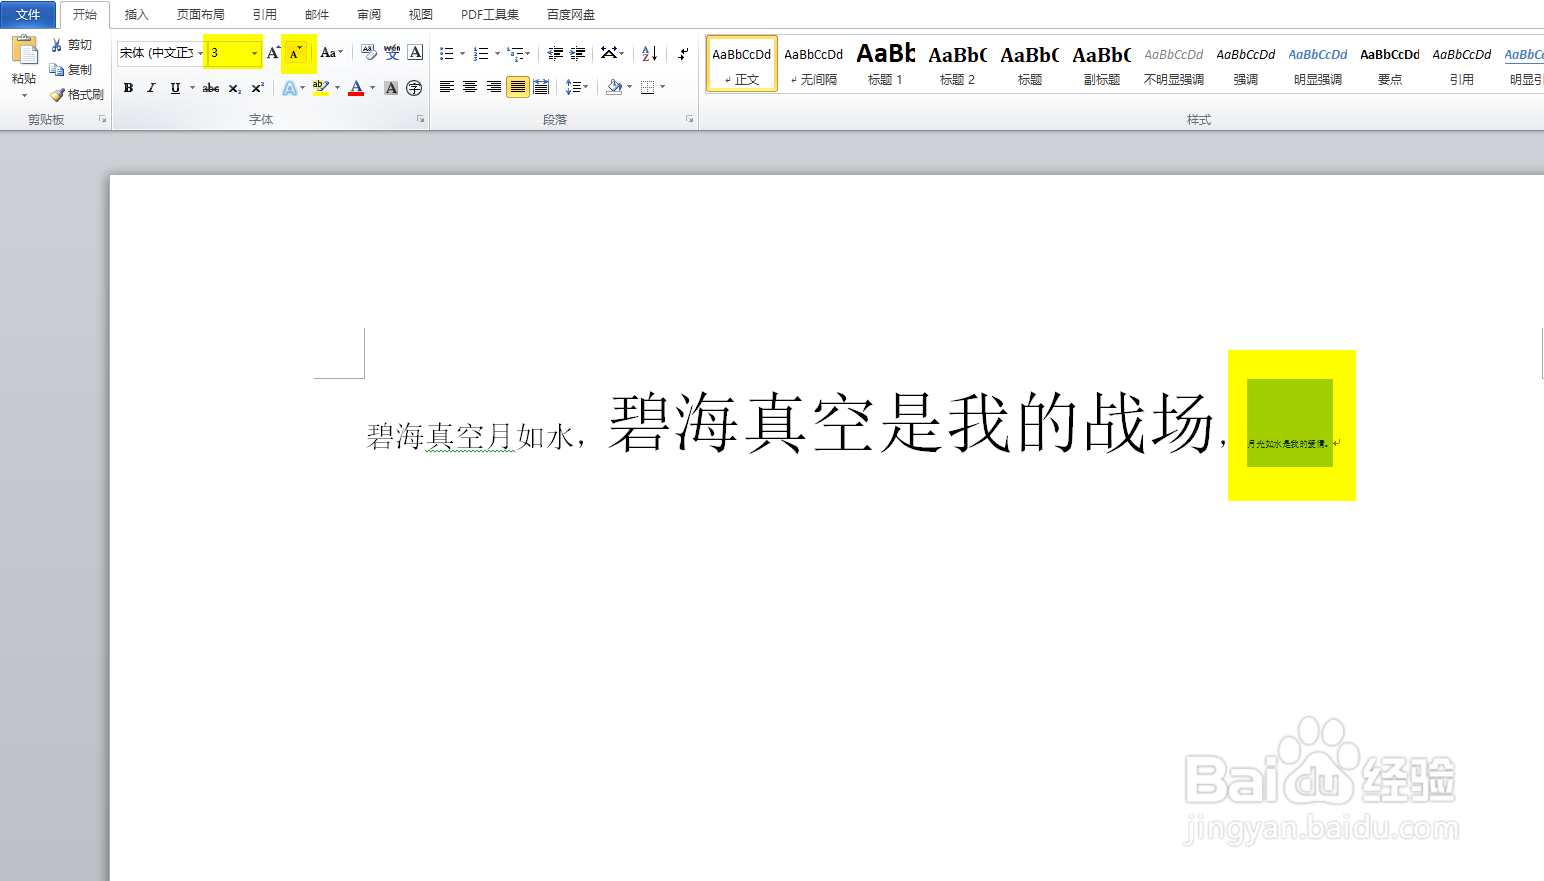Open the line spacing dropdown
This screenshot has width=1544, height=881.
(x=577, y=87)
